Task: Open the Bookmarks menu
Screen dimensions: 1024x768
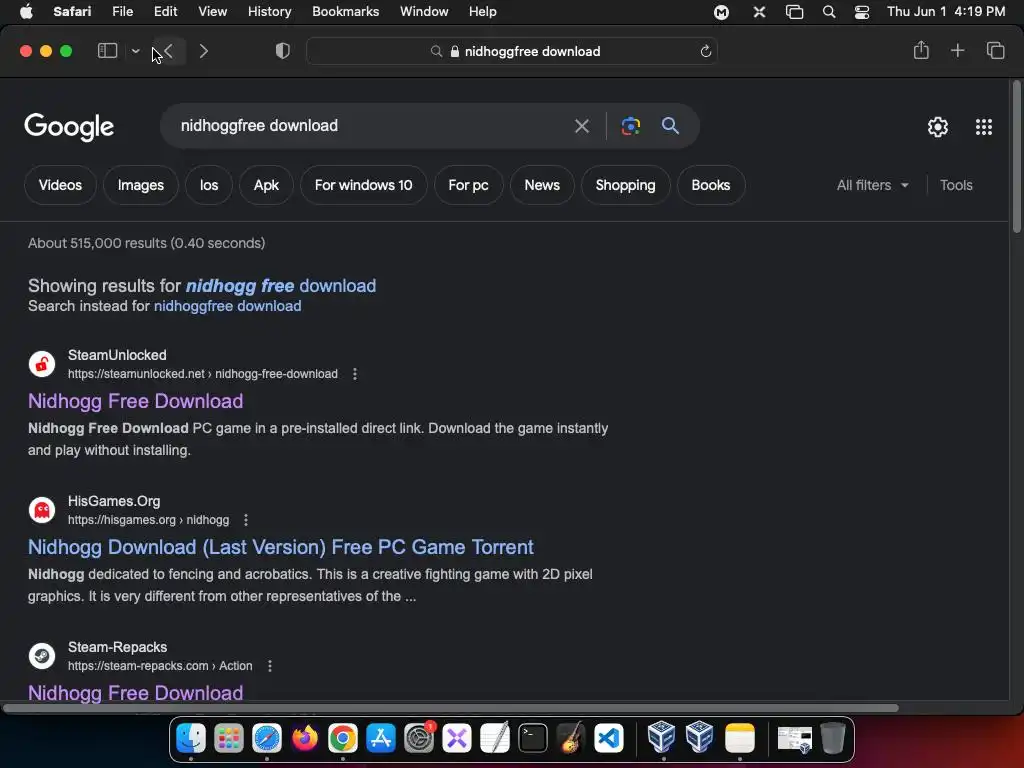Action: tap(345, 12)
